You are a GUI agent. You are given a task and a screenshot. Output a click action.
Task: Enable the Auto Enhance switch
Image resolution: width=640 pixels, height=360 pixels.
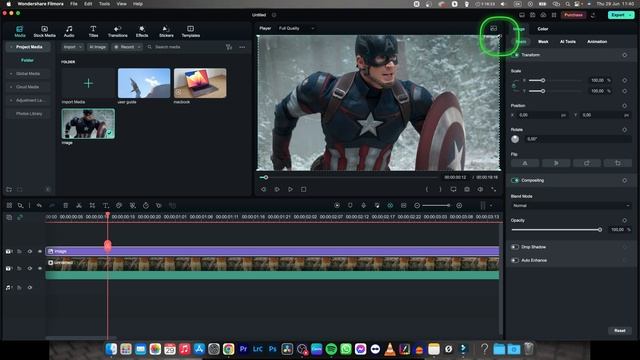[x=515, y=260]
